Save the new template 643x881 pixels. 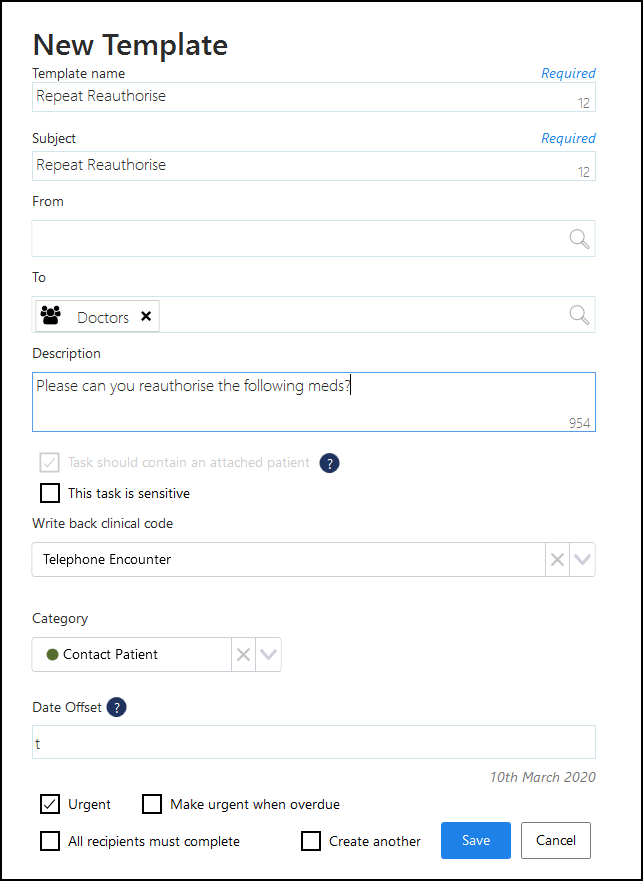[476, 841]
